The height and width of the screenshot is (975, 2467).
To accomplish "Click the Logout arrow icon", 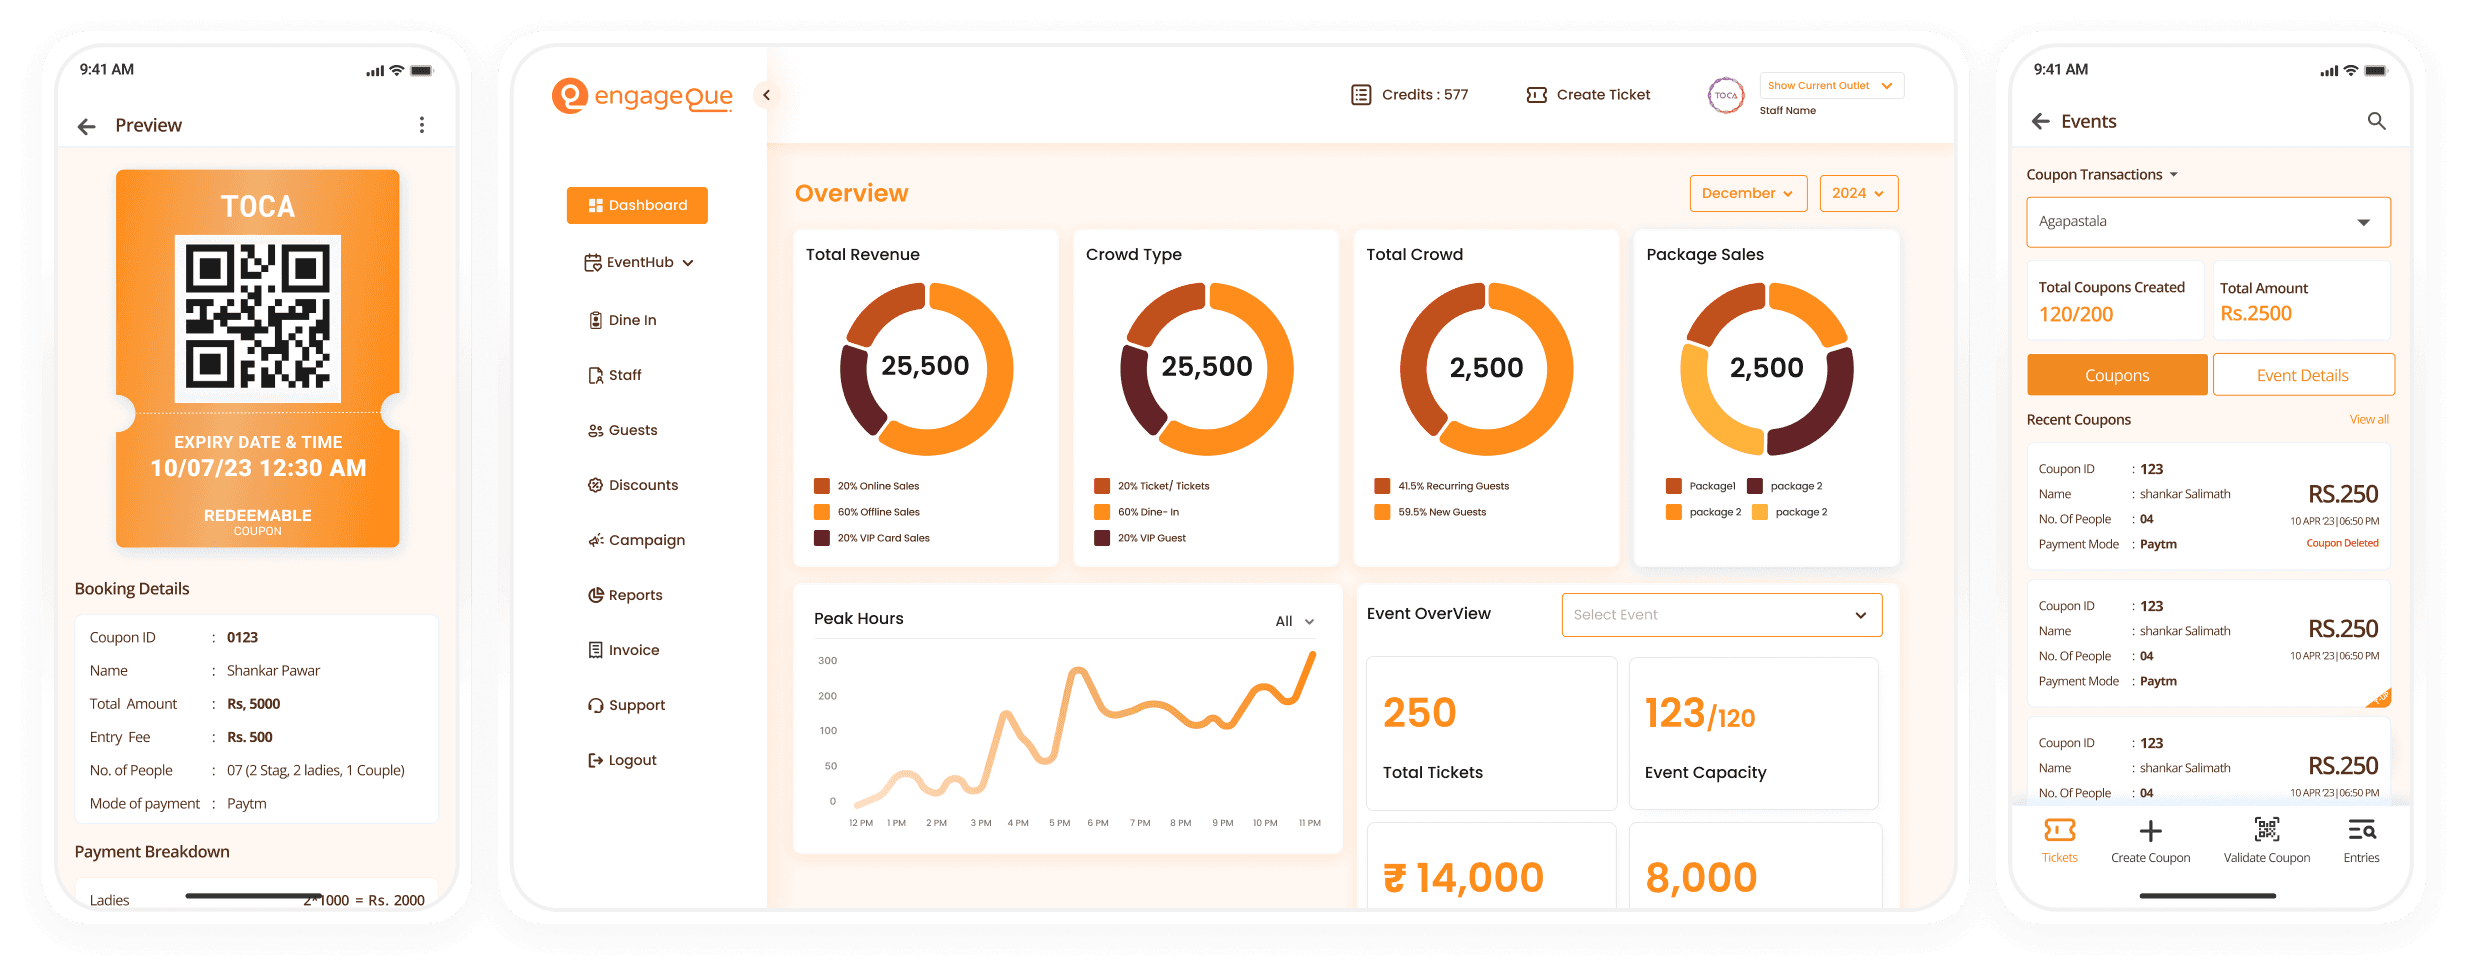I will 595,760.
